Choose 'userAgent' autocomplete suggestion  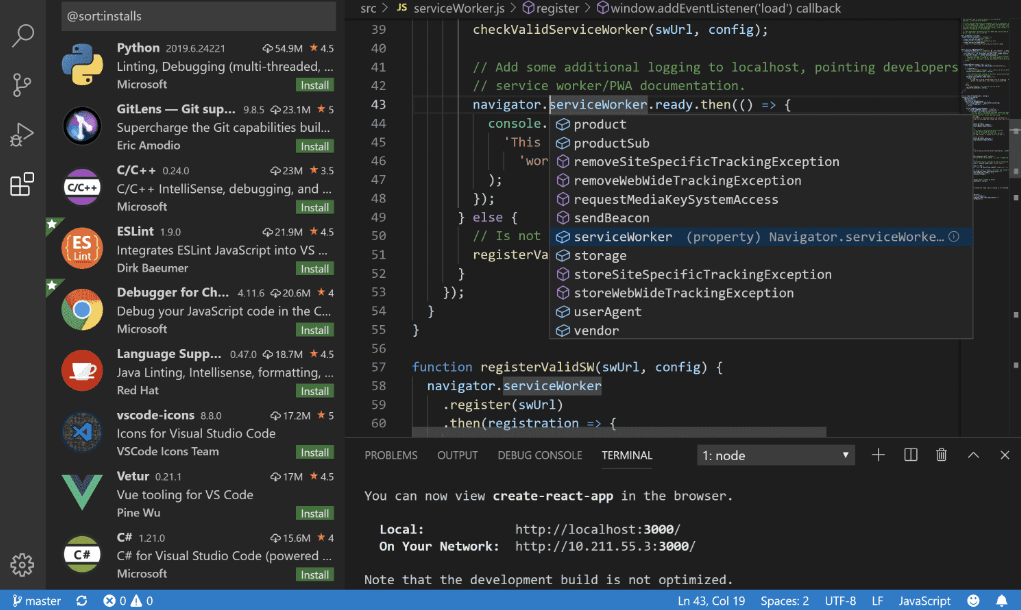click(x=761, y=312)
